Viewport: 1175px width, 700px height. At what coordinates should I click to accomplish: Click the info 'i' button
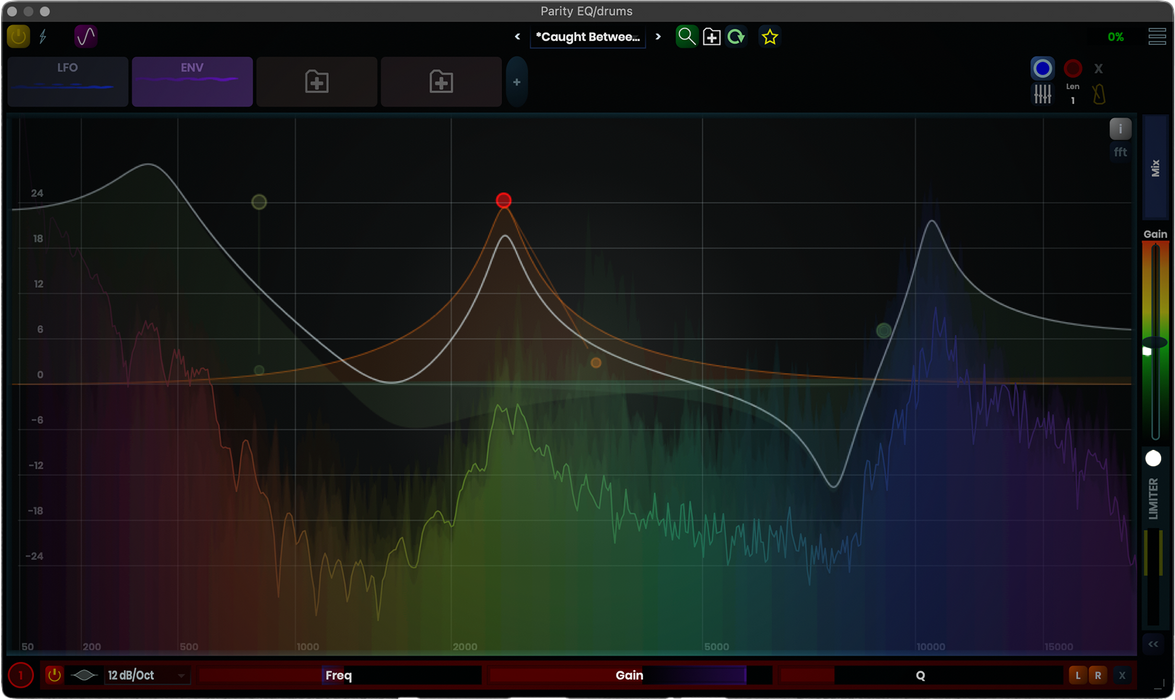1120,128
